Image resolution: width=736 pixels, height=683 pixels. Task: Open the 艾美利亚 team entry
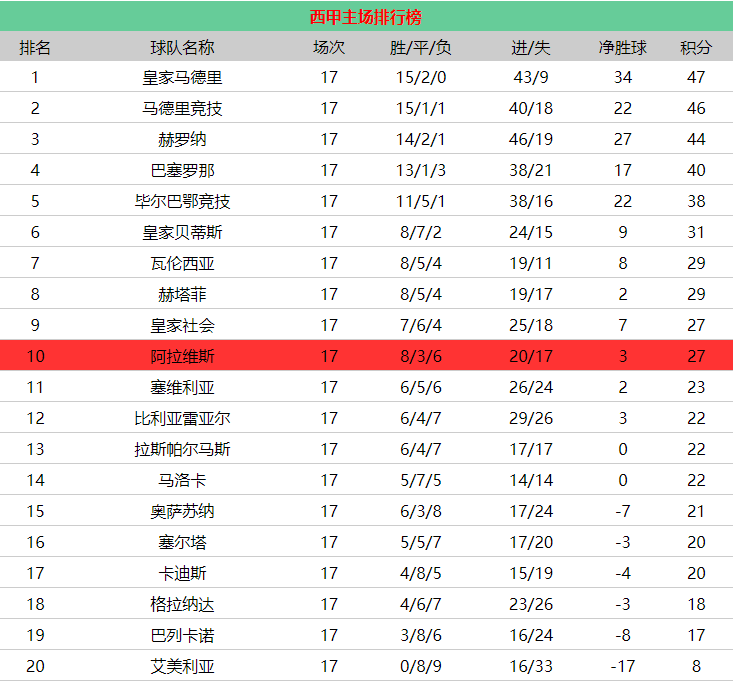click(182, 666)
